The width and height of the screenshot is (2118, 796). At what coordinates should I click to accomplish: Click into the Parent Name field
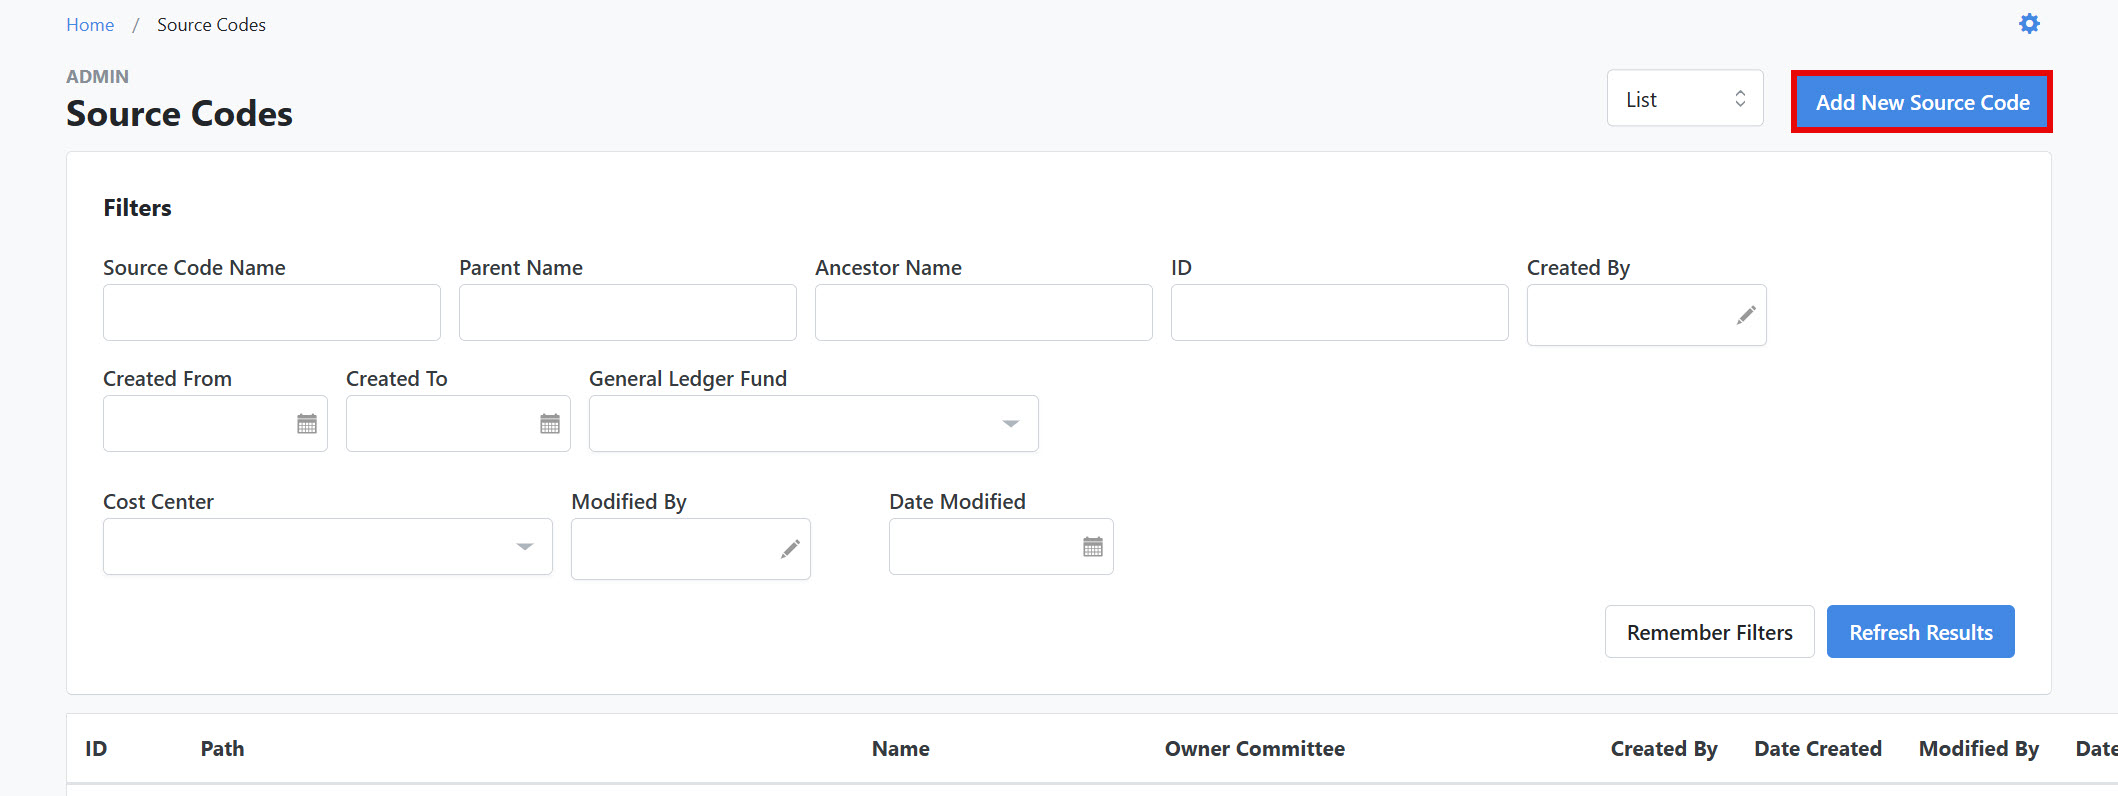pos(627,313)
